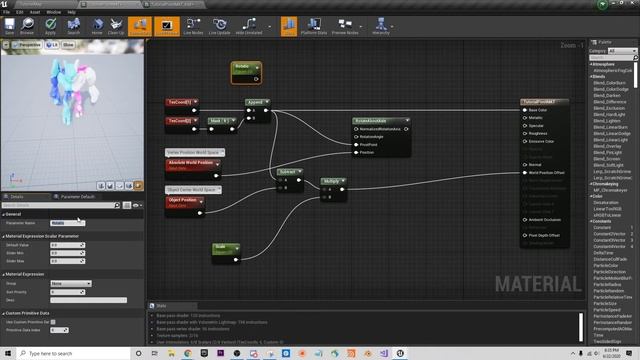Image resolution: width=640 pixels, height=360 pixels.
Task: Open viewport options arrow beside Perspective
Action: pos(6,45)
